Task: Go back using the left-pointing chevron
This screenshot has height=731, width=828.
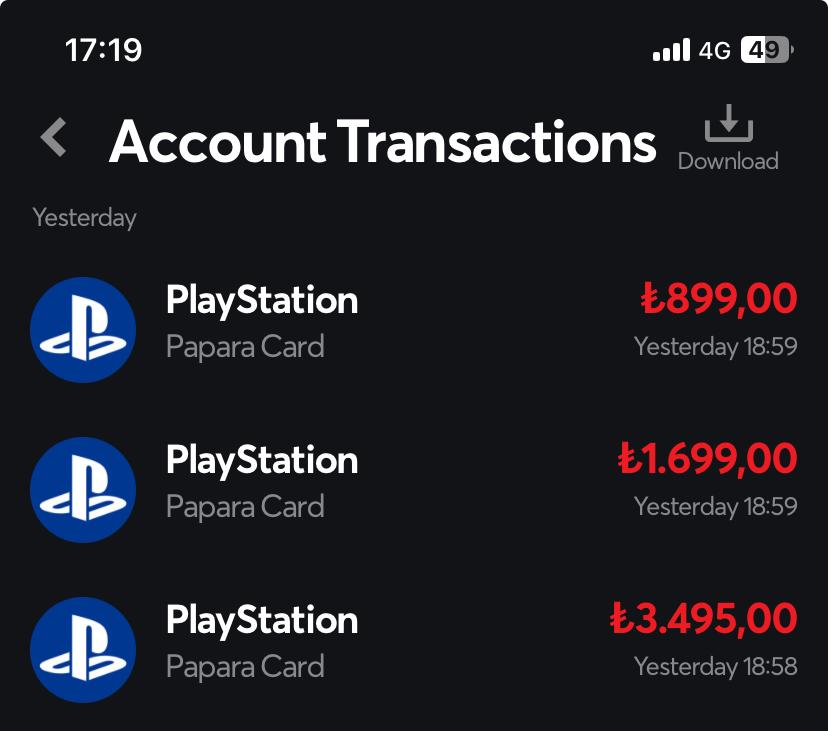Action: 52,138
